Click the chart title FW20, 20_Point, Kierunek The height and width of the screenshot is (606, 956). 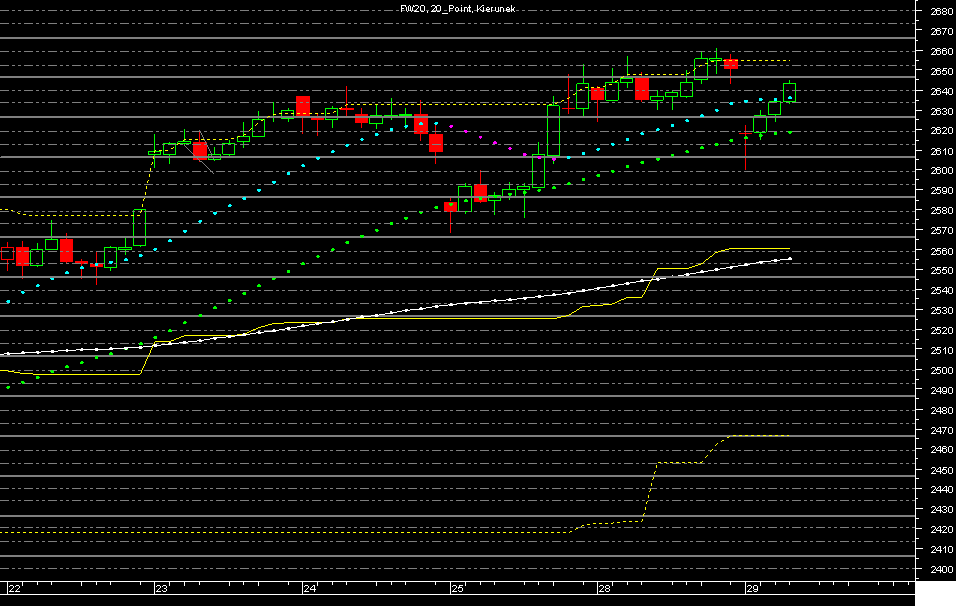click(x=458, y=8)
